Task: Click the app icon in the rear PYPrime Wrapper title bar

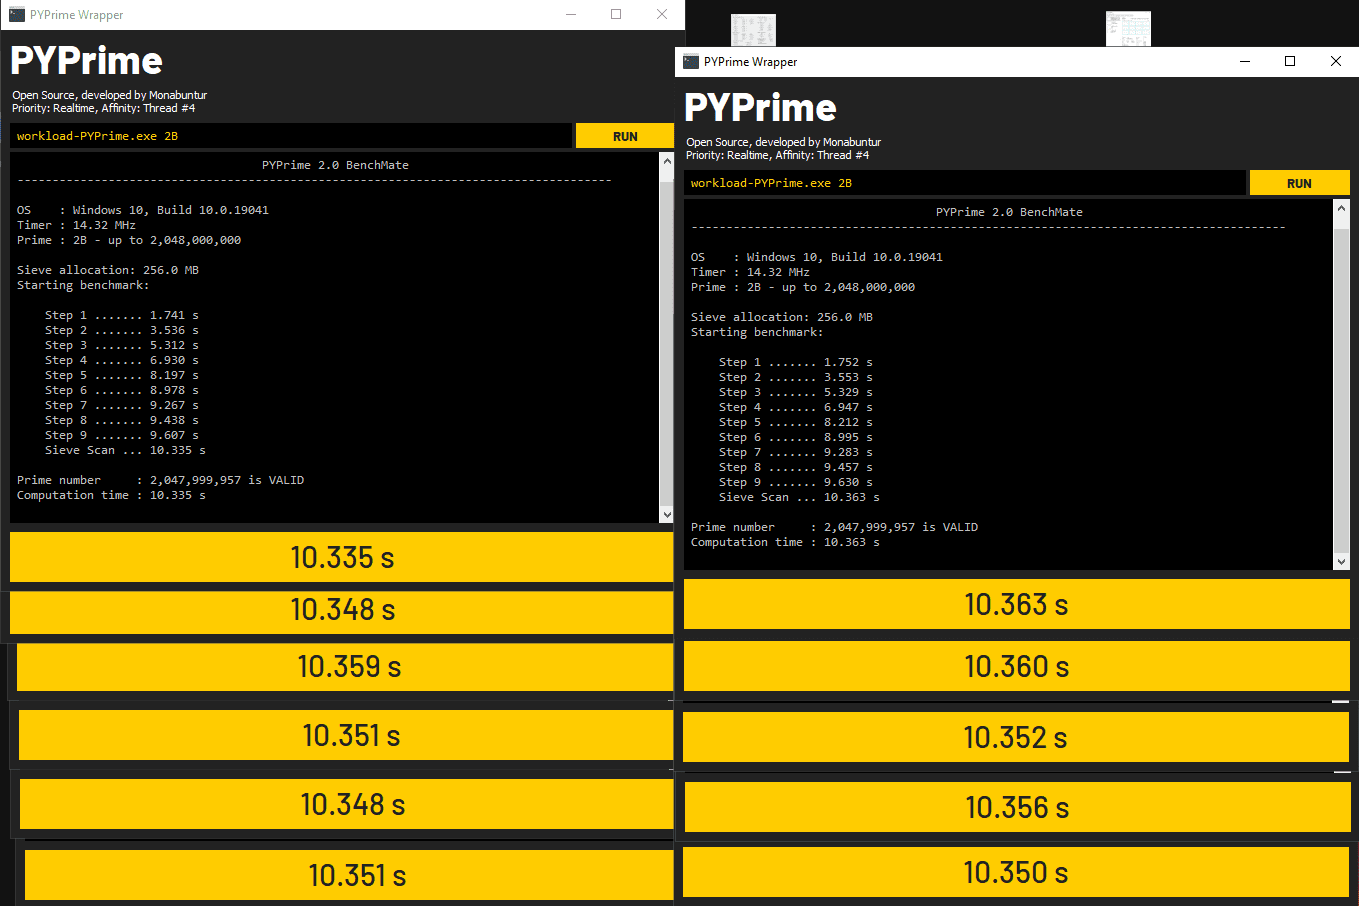Action: click(17, 15)
